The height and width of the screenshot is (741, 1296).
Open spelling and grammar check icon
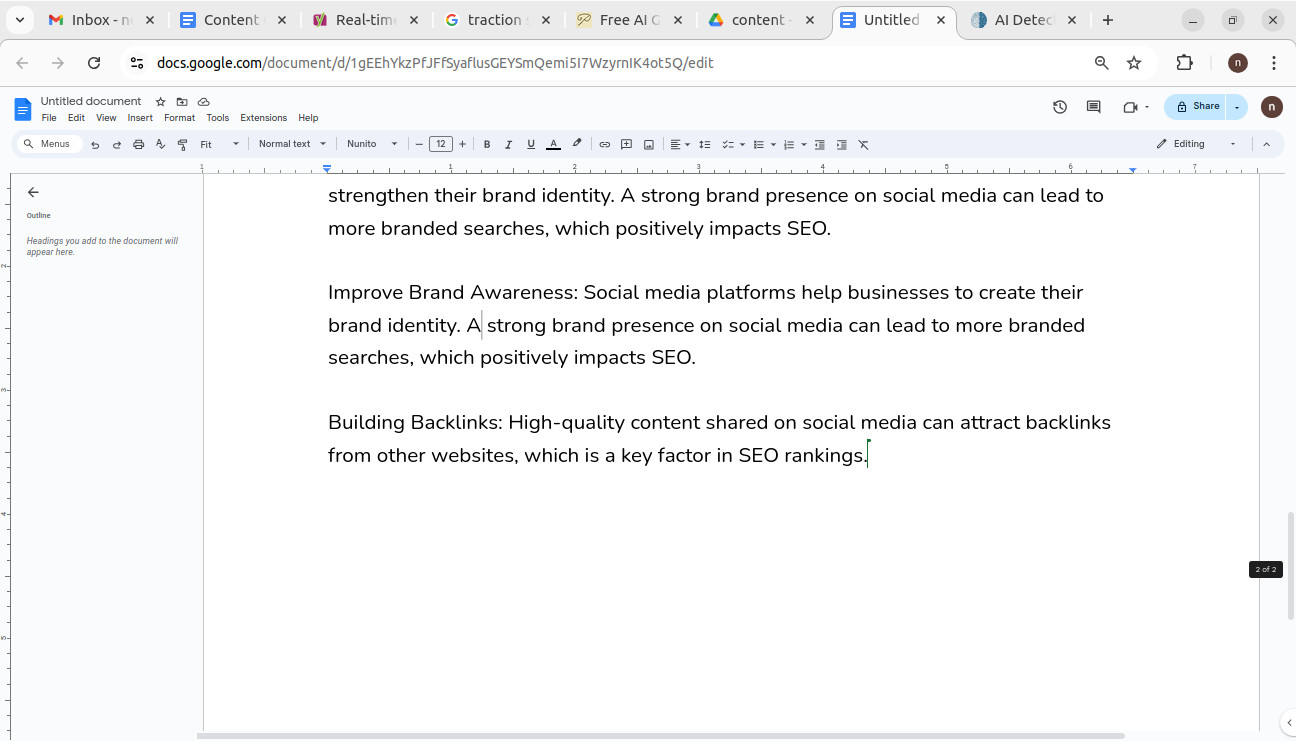point(160,145)
